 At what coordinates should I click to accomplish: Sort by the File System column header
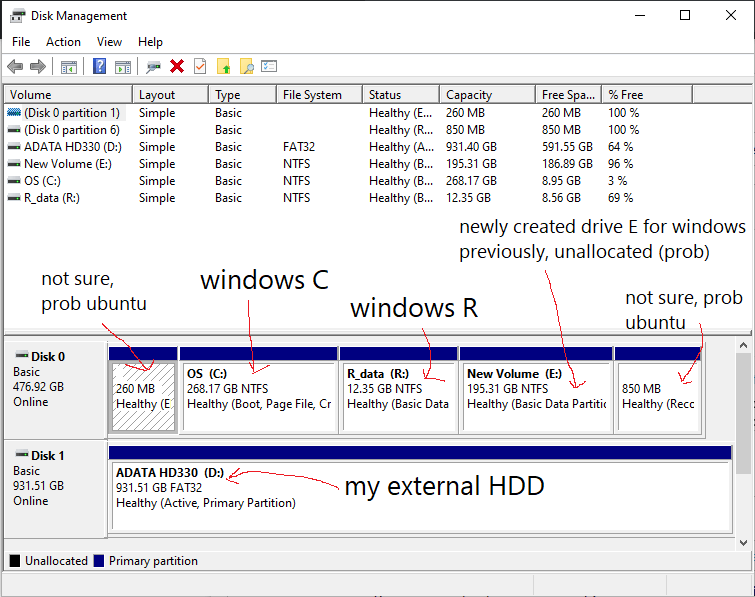click(320, 95)
